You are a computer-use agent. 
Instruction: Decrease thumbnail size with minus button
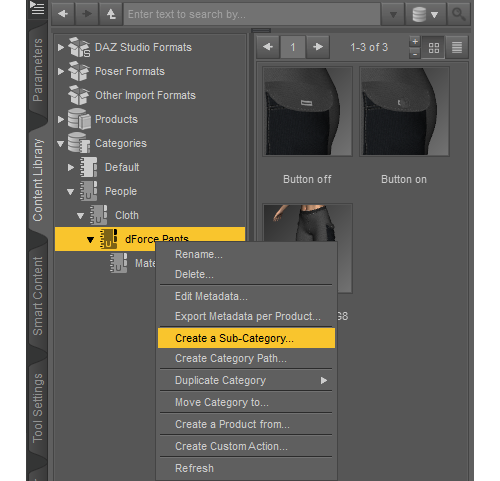click(x=415, y=53)
